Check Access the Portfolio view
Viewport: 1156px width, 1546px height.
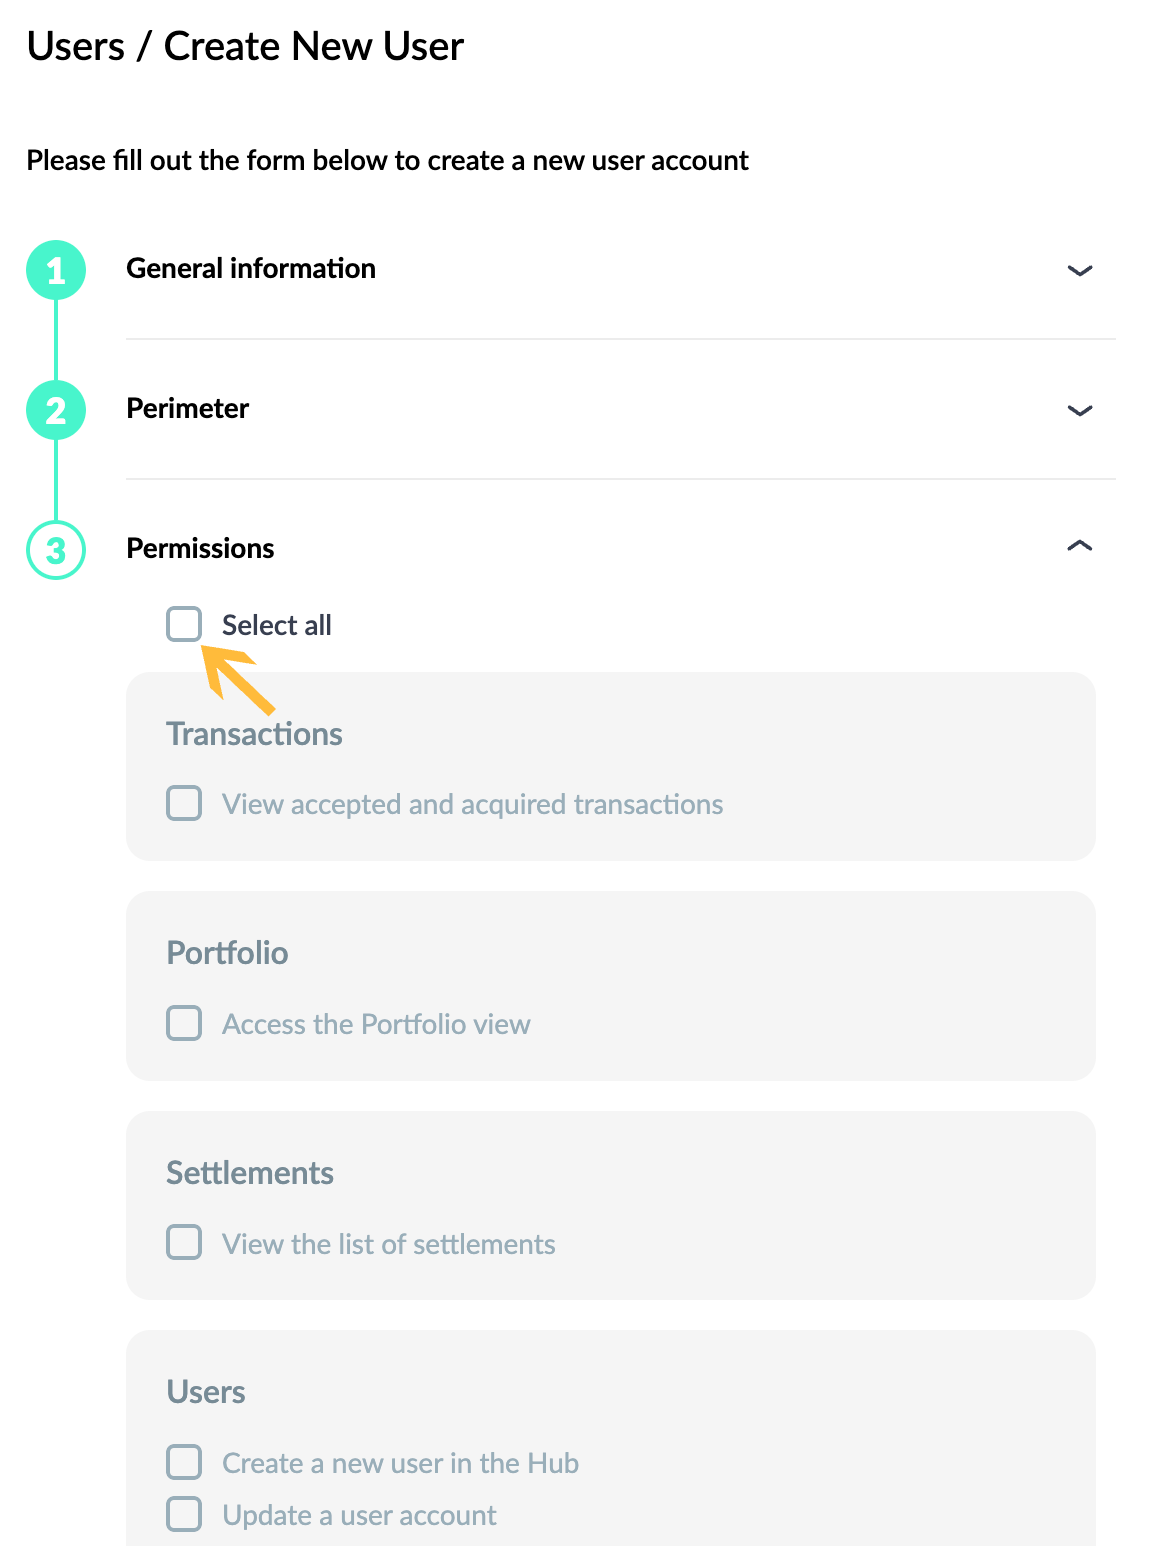click(184, 1023)
